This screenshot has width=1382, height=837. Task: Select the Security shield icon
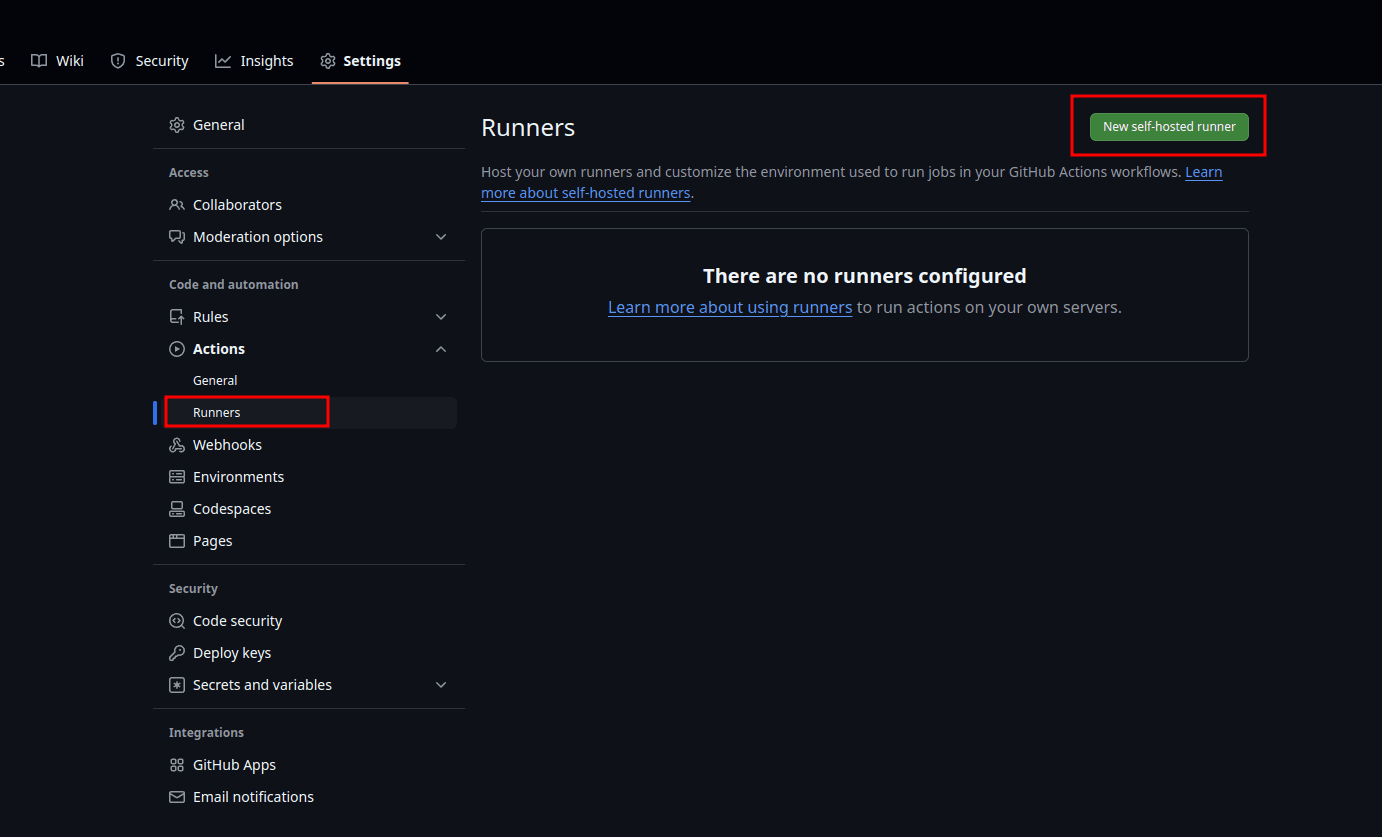[118, 60]
